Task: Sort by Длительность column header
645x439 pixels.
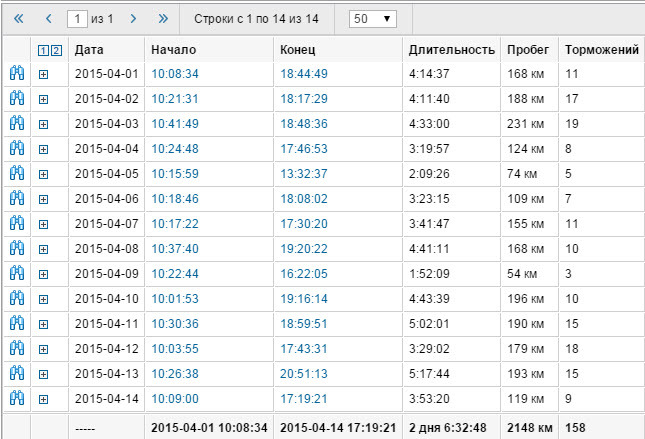Action: 451,49
